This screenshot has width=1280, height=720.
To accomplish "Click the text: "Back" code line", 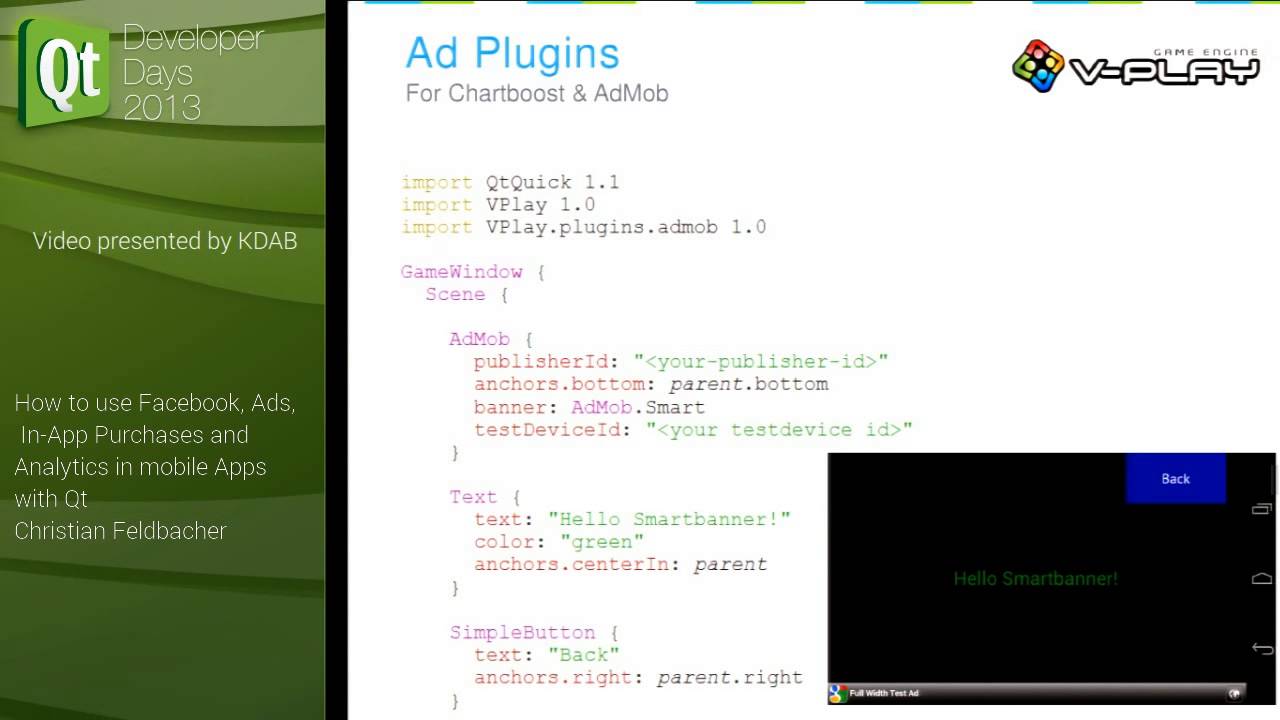I will pyautogui.click(x=547, y=654).
